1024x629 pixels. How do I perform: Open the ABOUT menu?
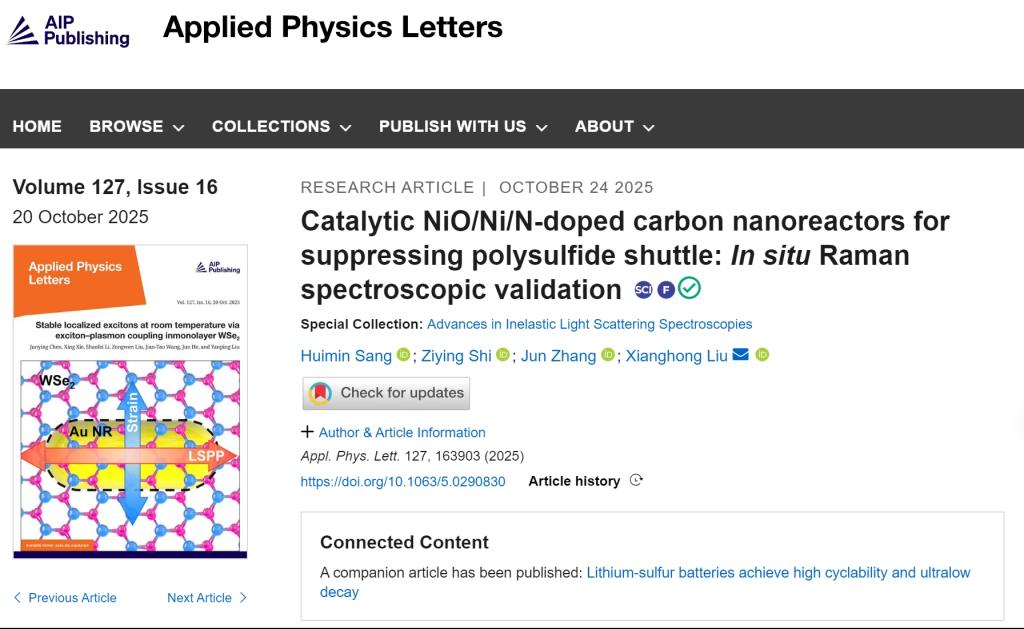coord(614,126)
